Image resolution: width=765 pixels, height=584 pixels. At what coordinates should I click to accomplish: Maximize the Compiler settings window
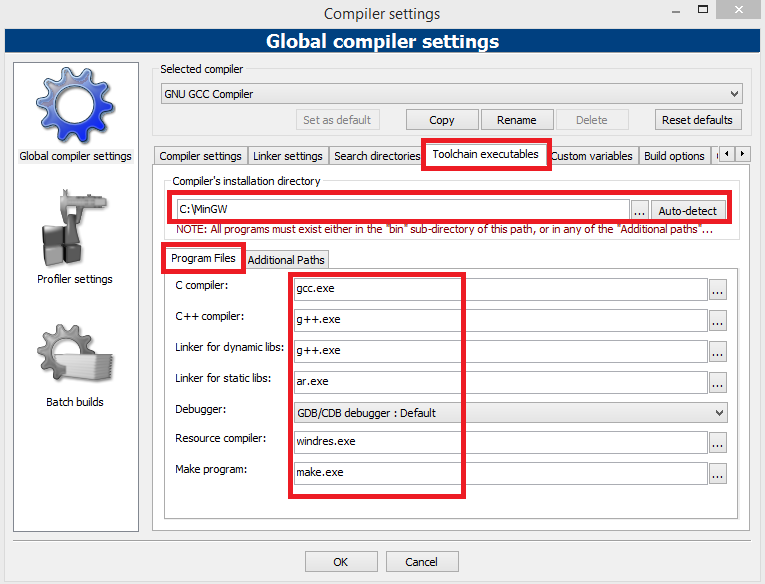703,10
